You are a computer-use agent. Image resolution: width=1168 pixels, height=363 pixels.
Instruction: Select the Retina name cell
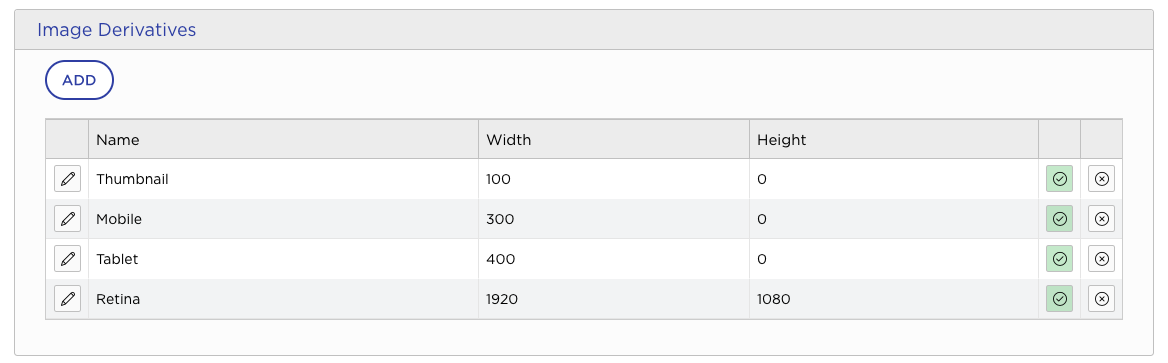click(x=283, y=299)
